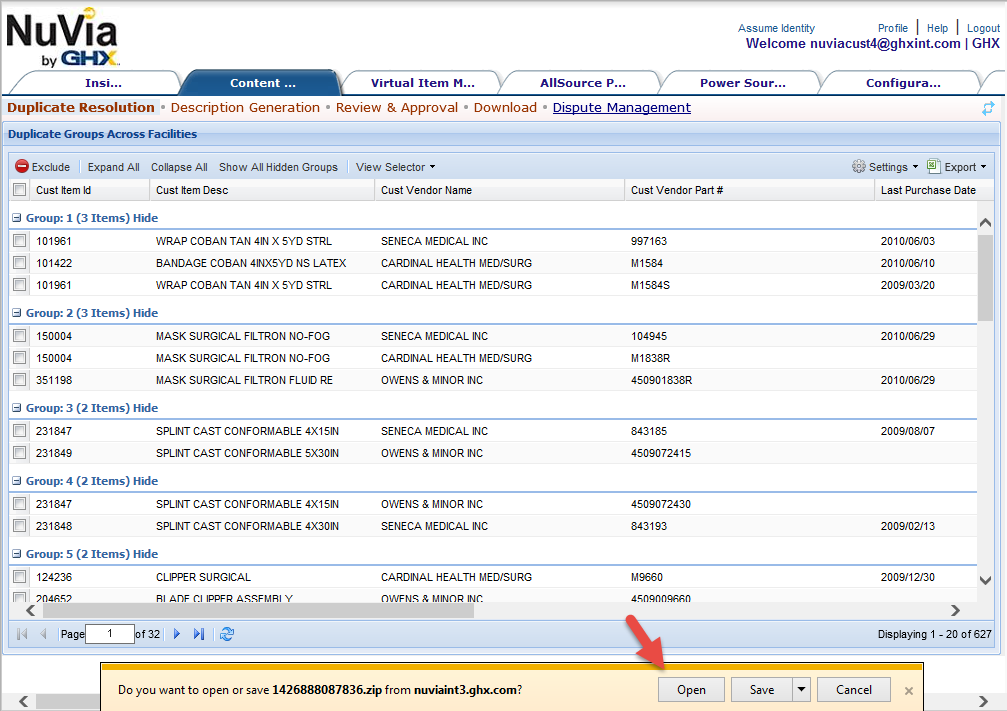Open the Profile link
The width and height of the screenshot is (1007, 711).
click(x=893, y=28)
